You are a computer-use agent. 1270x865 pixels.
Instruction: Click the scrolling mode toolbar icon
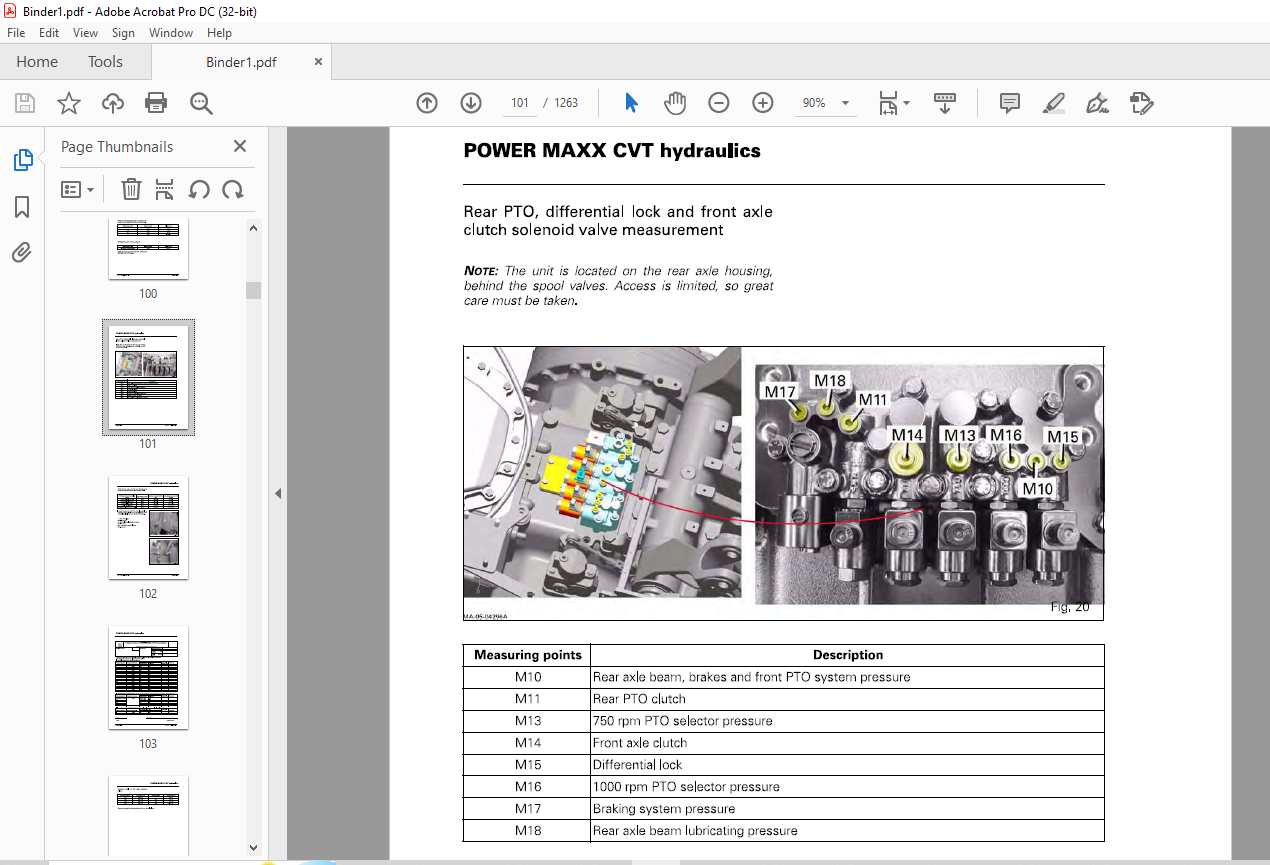945,103
